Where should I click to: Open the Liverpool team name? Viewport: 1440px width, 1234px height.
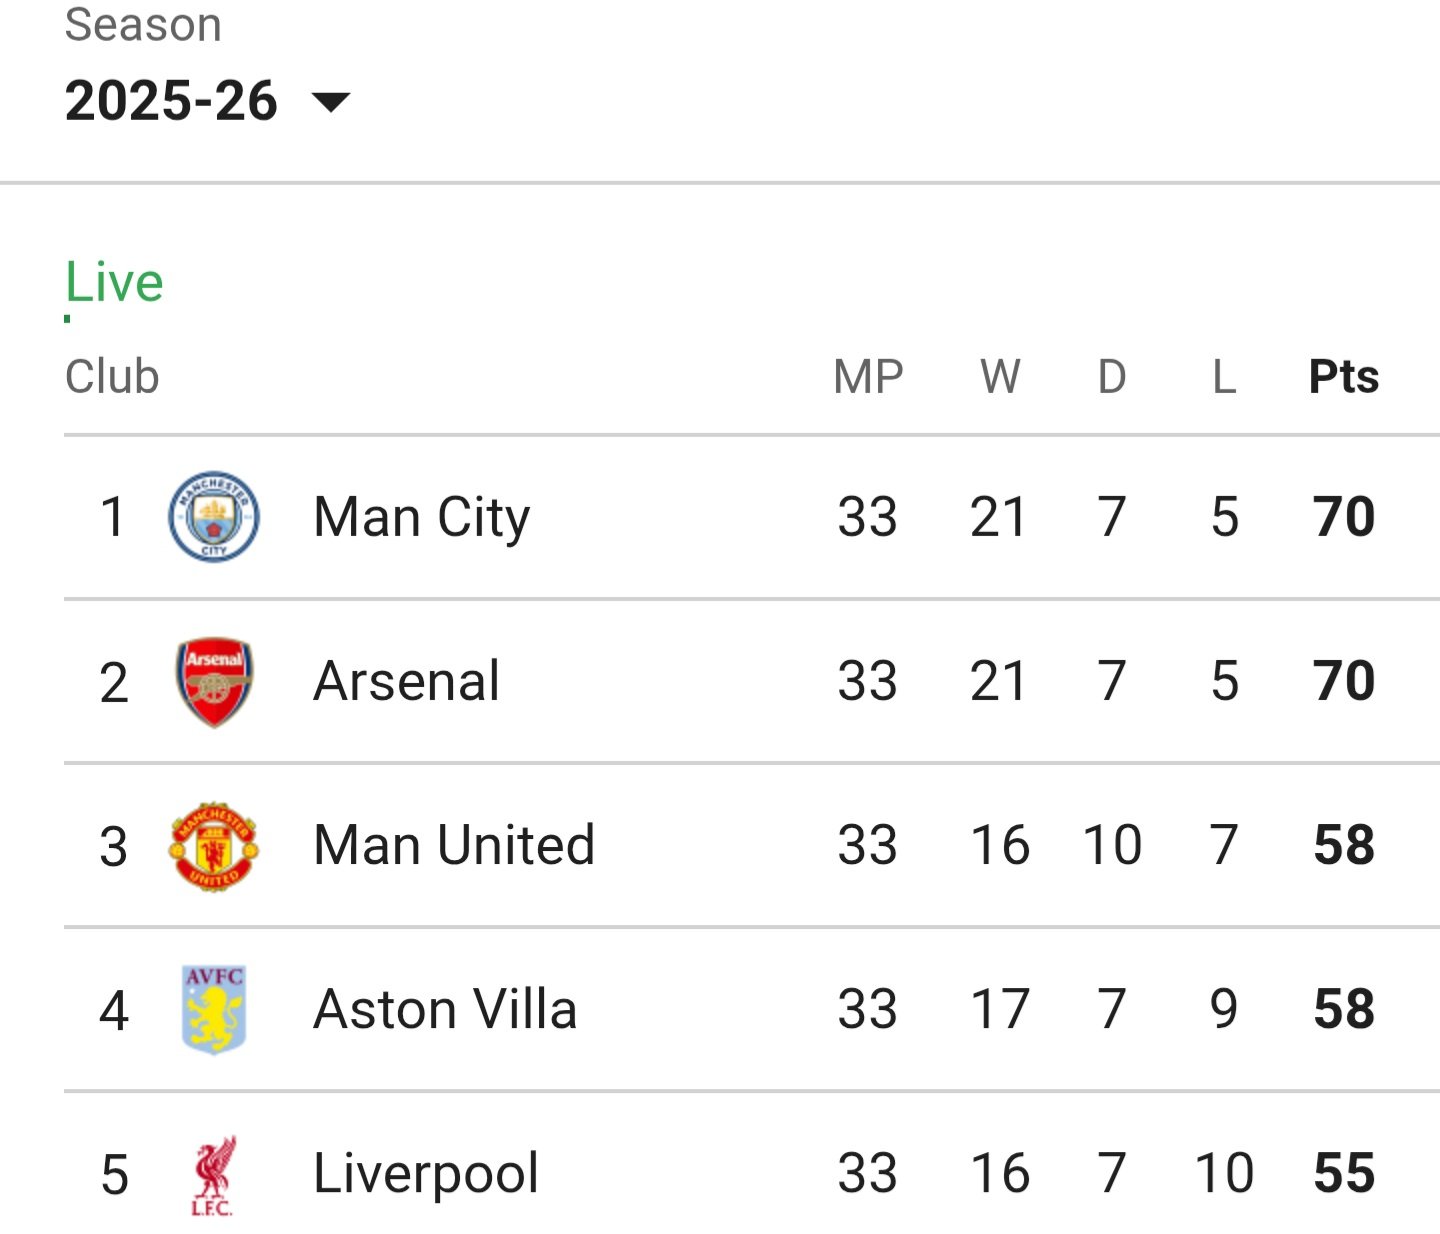[426, 1174]
